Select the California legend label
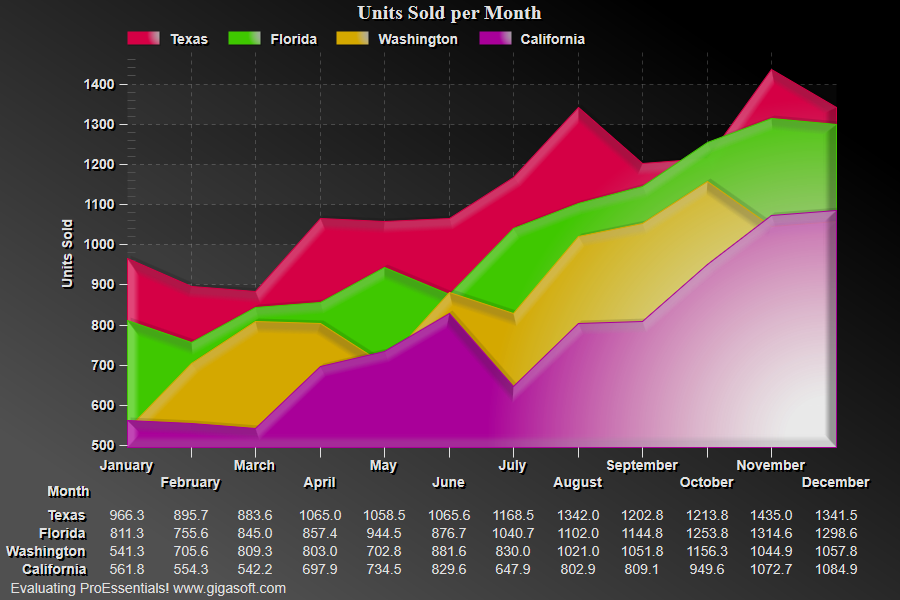 coord(553,39)
